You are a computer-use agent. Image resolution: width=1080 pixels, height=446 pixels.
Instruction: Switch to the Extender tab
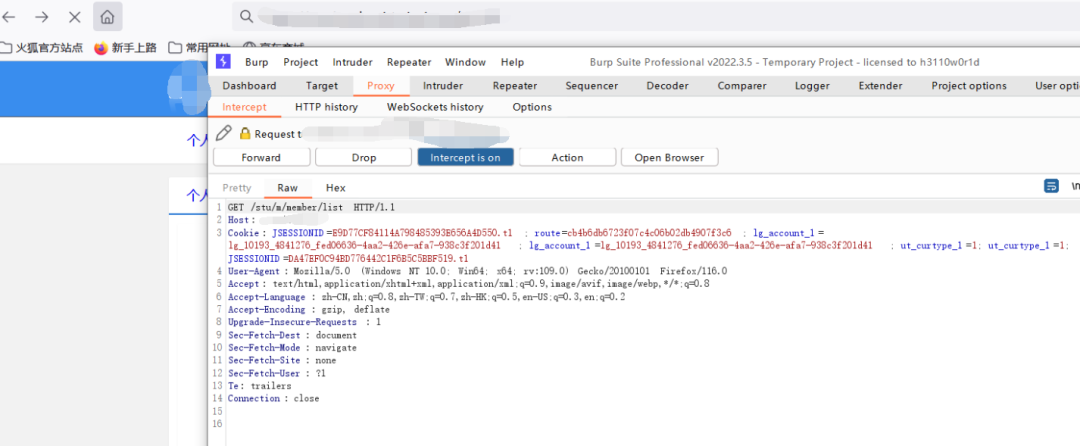point(880,85)
